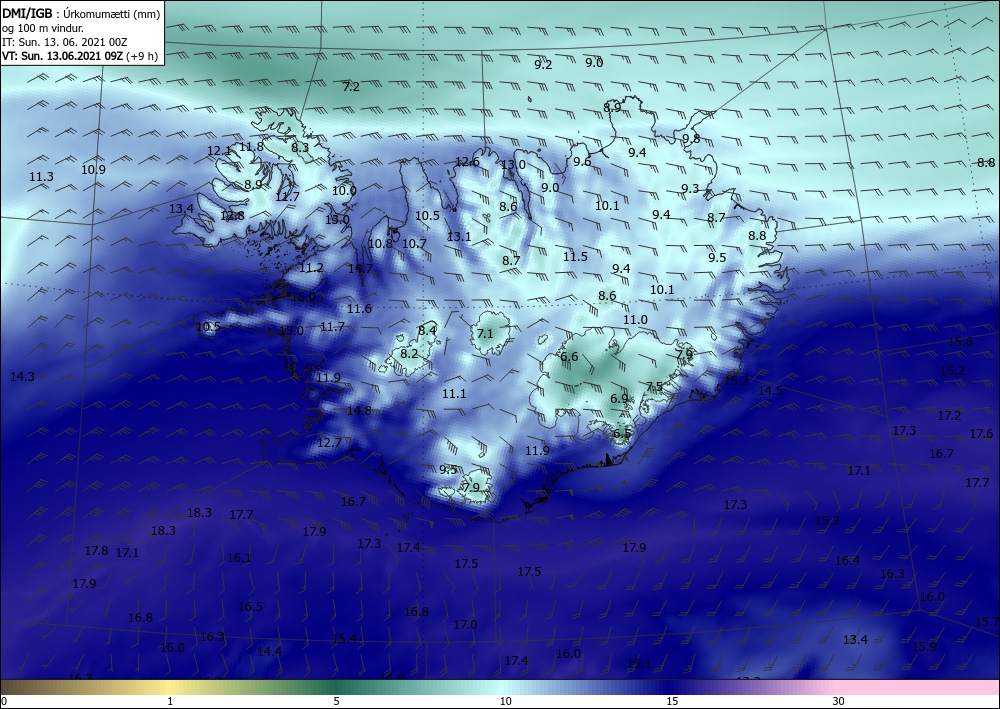Image resolution: width=1000 pixels, height=709 pixels.
Task: Select the initial time "IT: Sun. 13. 06. 2021 00Z"
Action: (x=64, y=42)
